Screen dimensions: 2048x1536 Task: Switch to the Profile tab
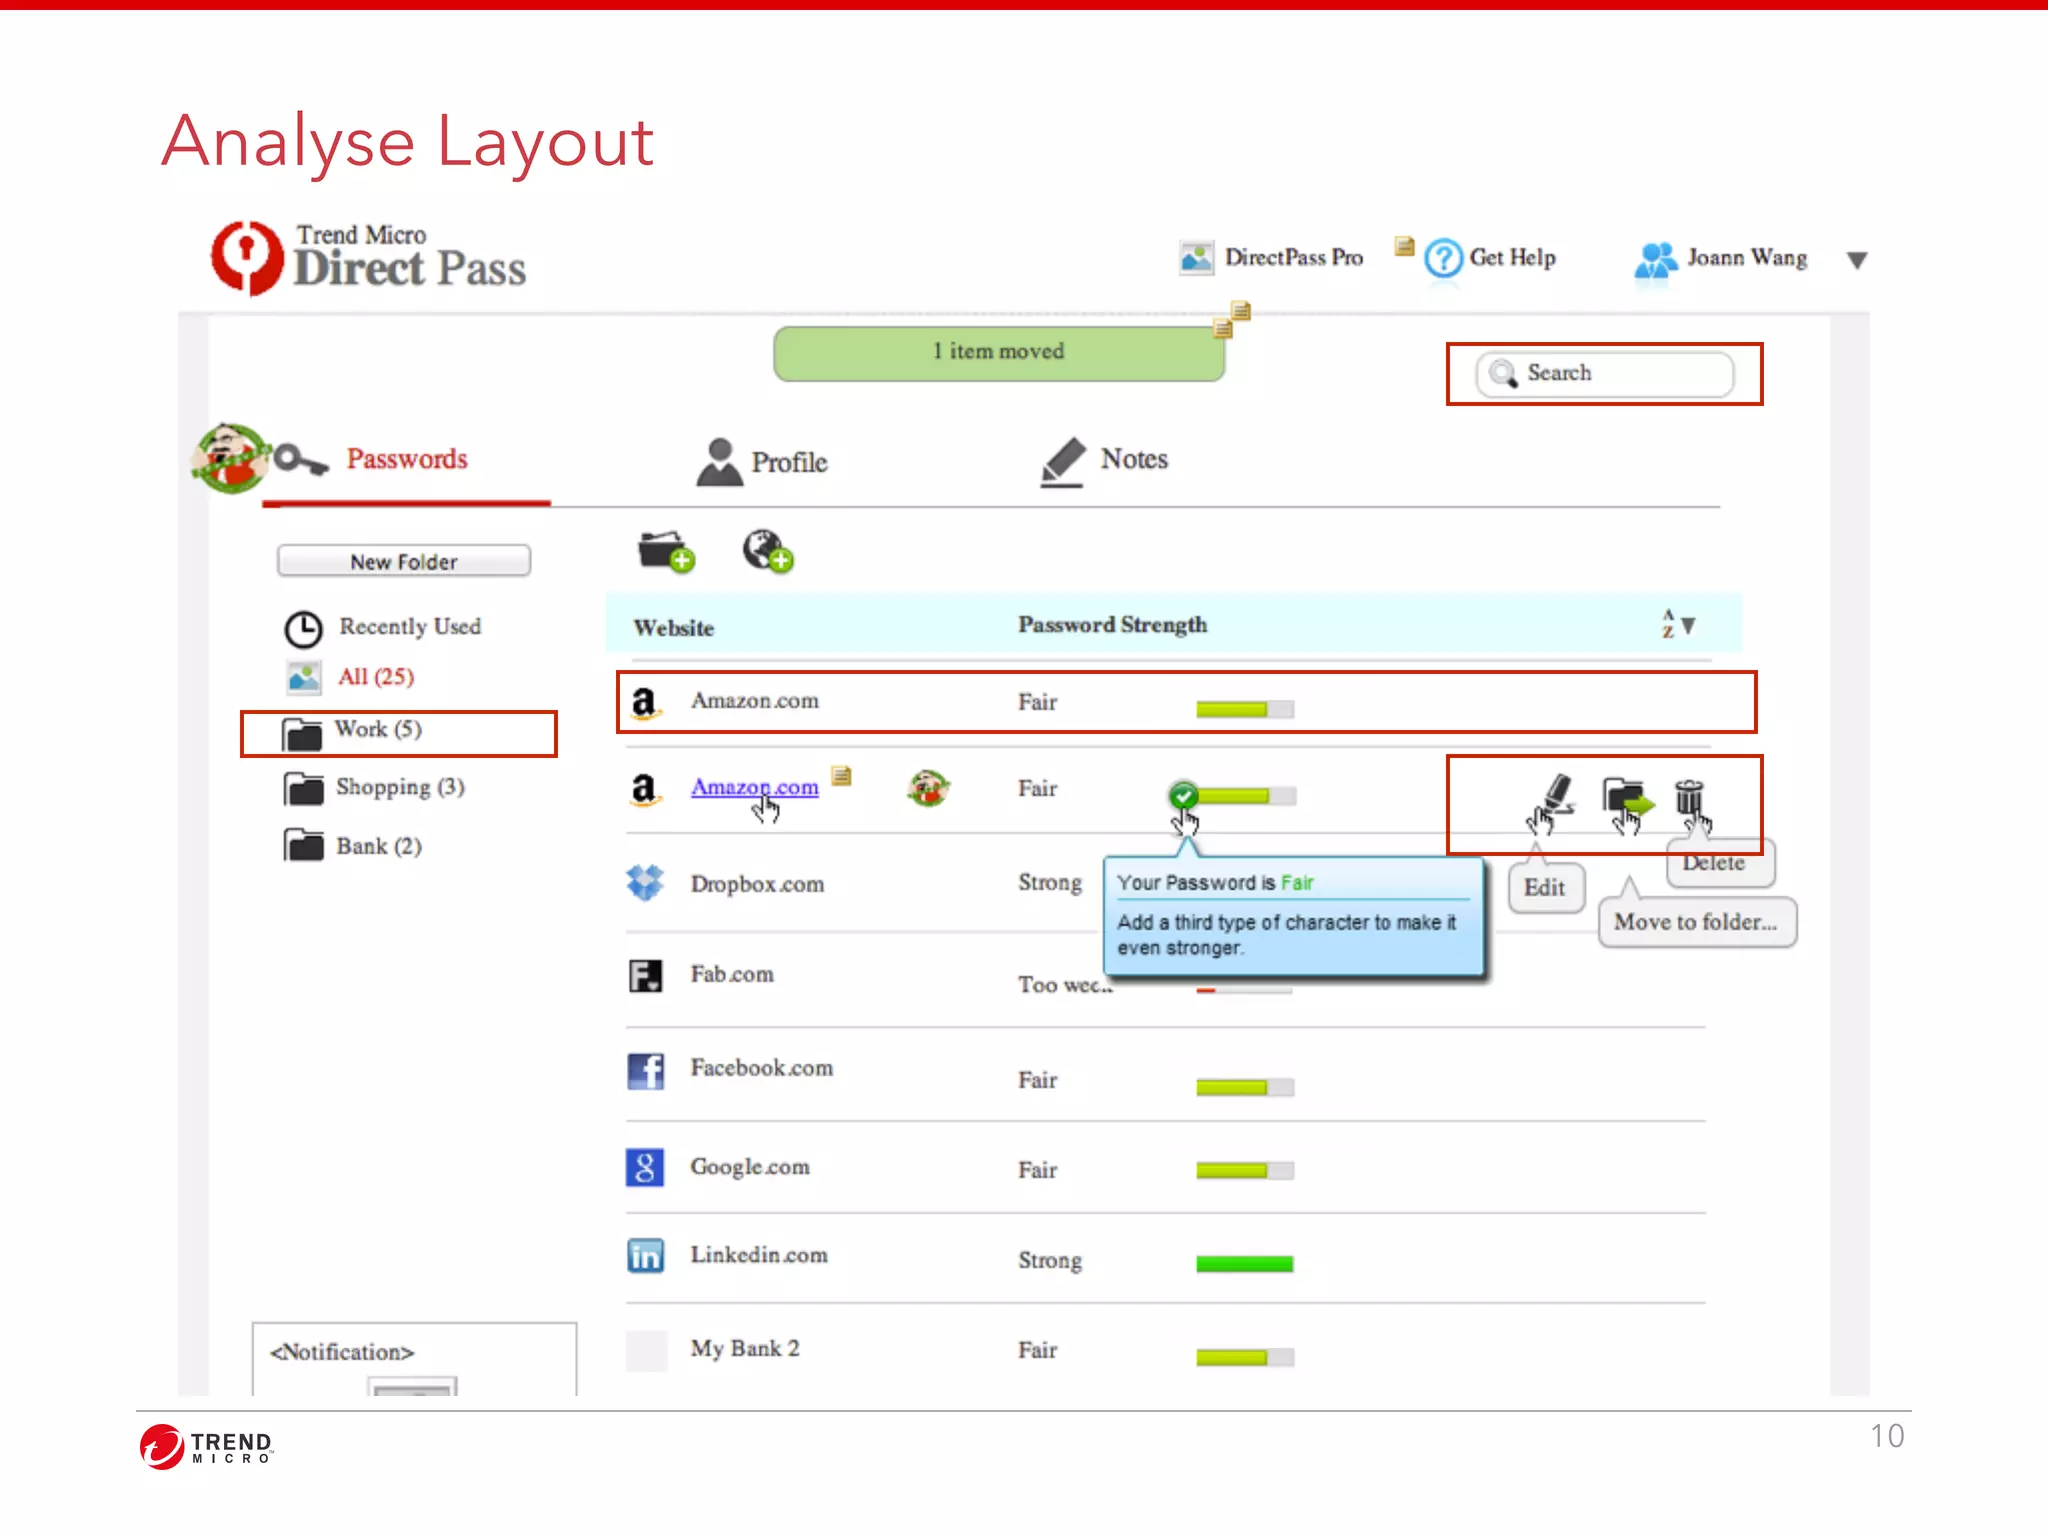point(789,462)
